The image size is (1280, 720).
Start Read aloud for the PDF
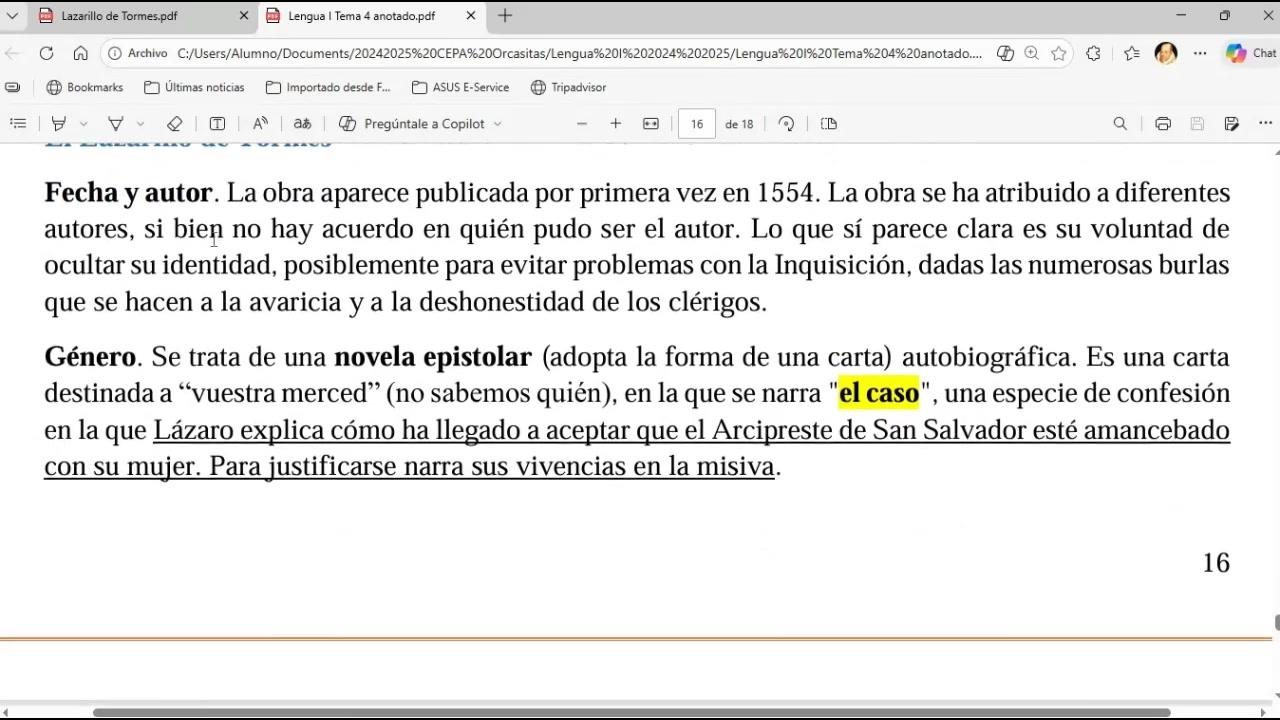(x=260, y=124)
